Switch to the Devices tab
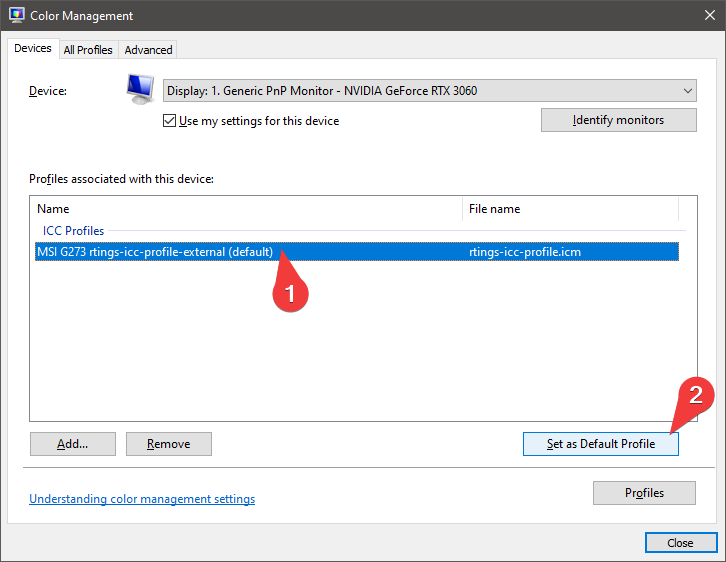The width and height of the screenshot is (726, 562). [33, 49]
